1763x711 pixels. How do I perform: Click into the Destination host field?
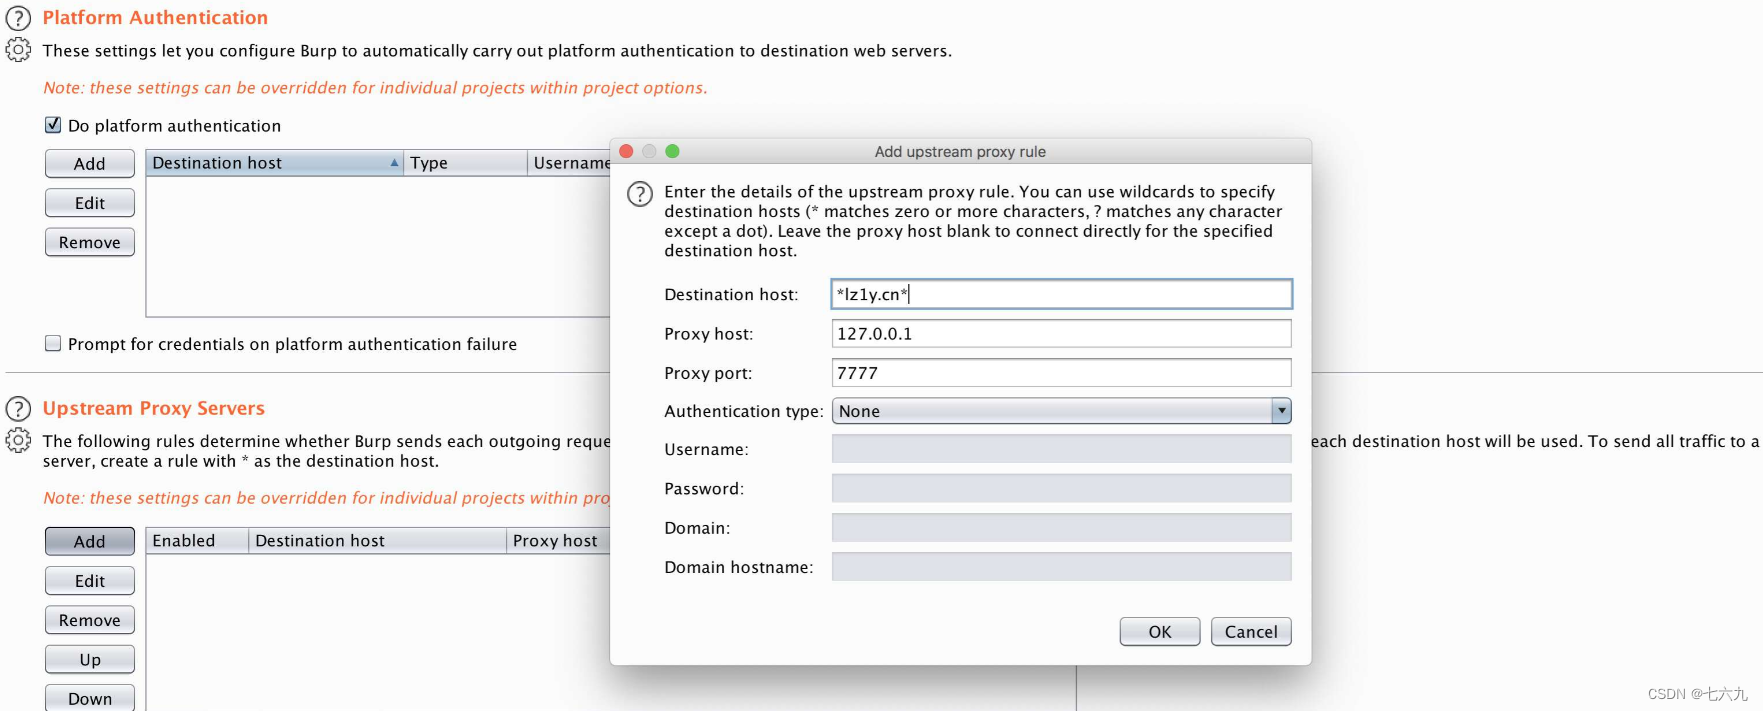1061,294
